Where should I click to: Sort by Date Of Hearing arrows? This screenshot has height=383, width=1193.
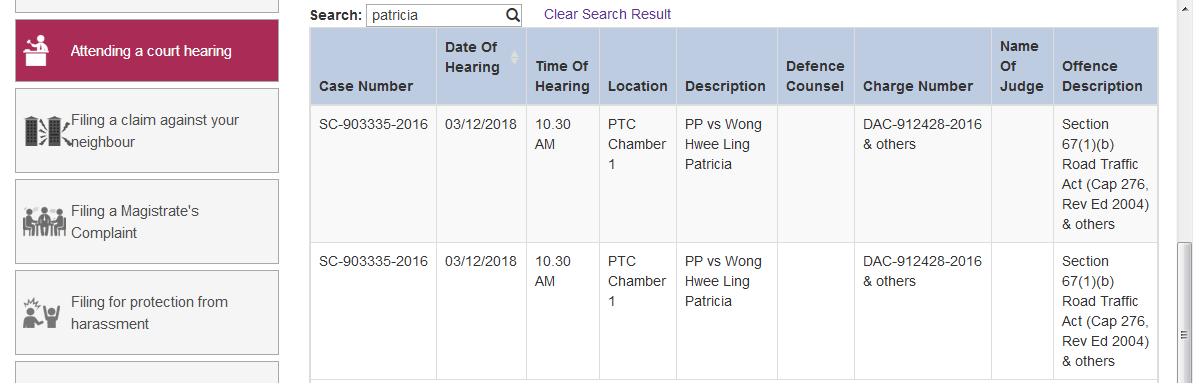(514, 57)
